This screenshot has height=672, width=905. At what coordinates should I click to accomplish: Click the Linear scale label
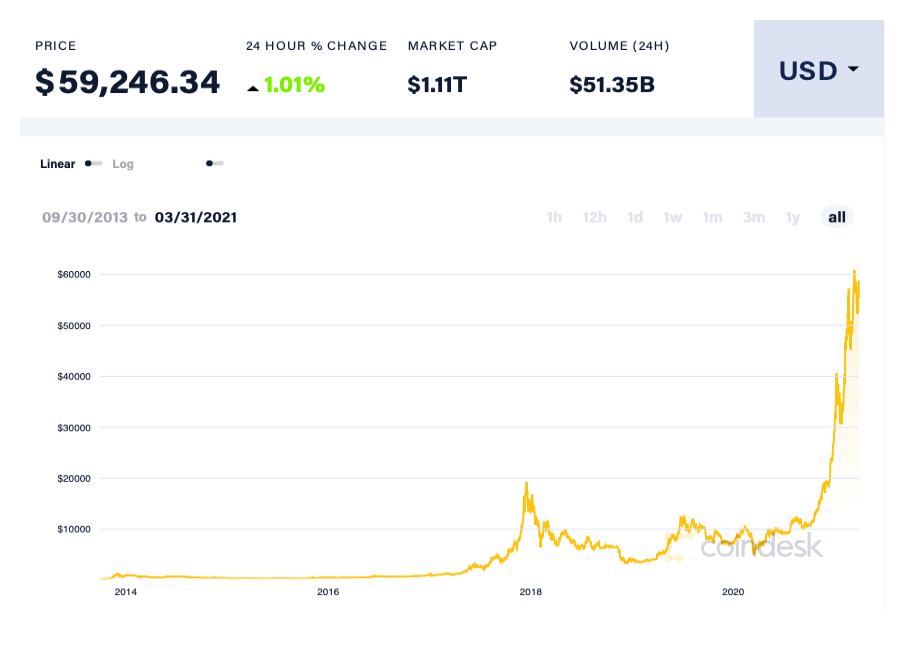[x=57, y=164]
